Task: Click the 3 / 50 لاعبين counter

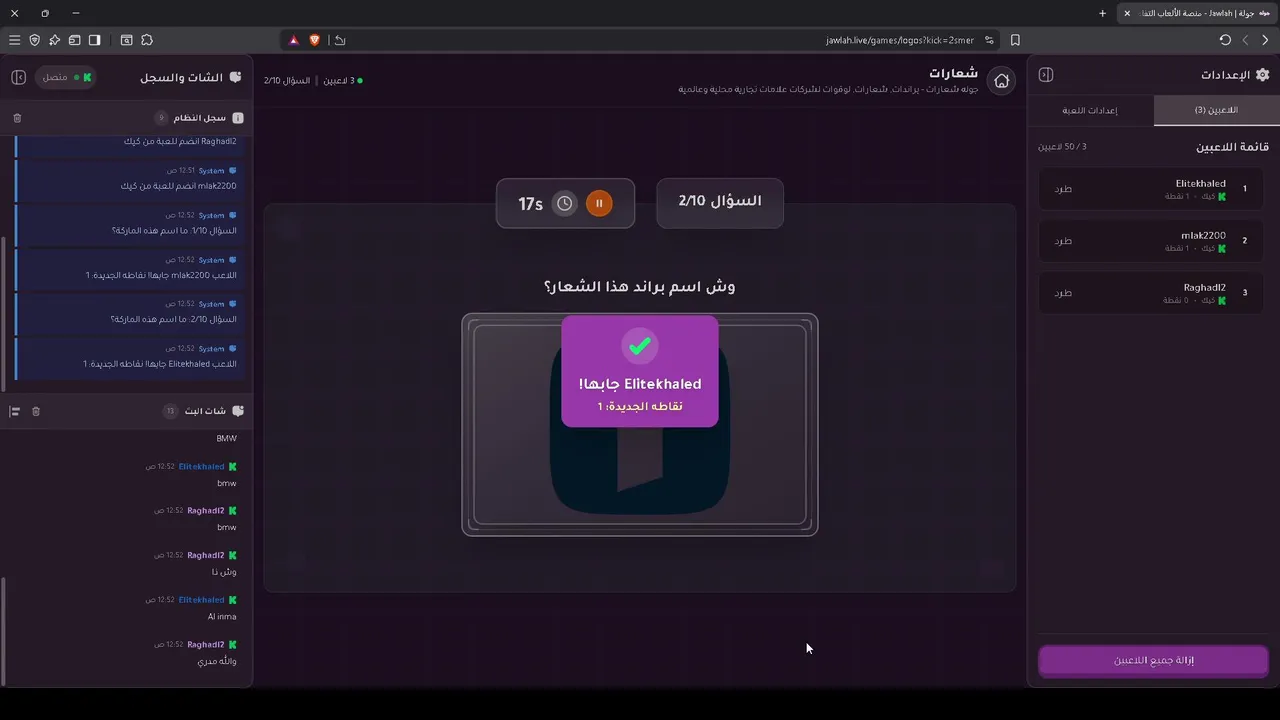Action: click(1062, 147)
